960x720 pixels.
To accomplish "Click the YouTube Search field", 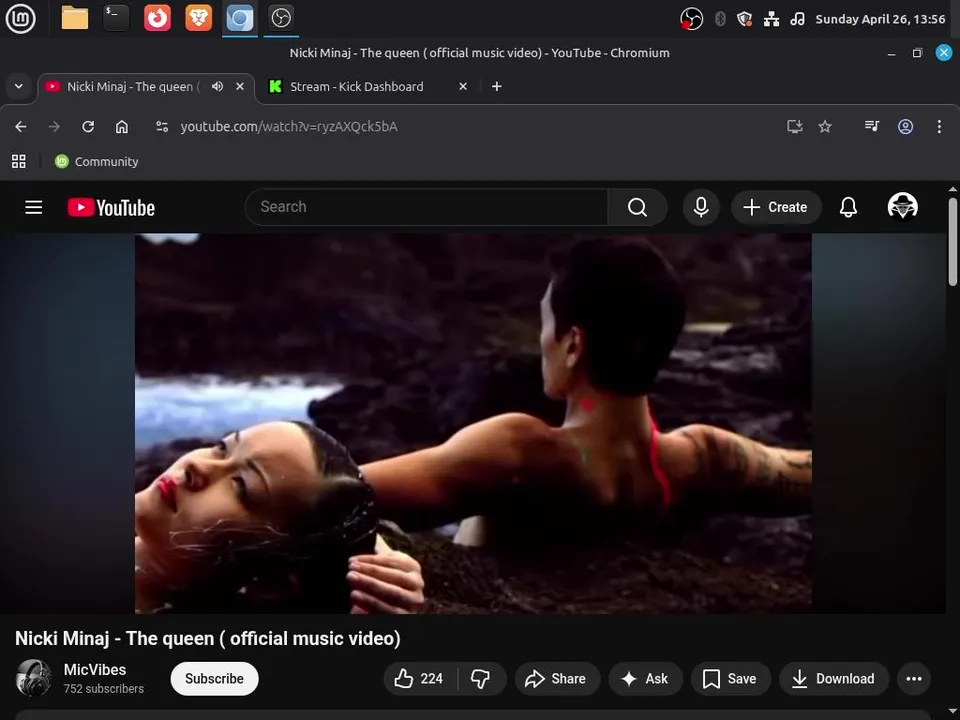I will (427, 207).
